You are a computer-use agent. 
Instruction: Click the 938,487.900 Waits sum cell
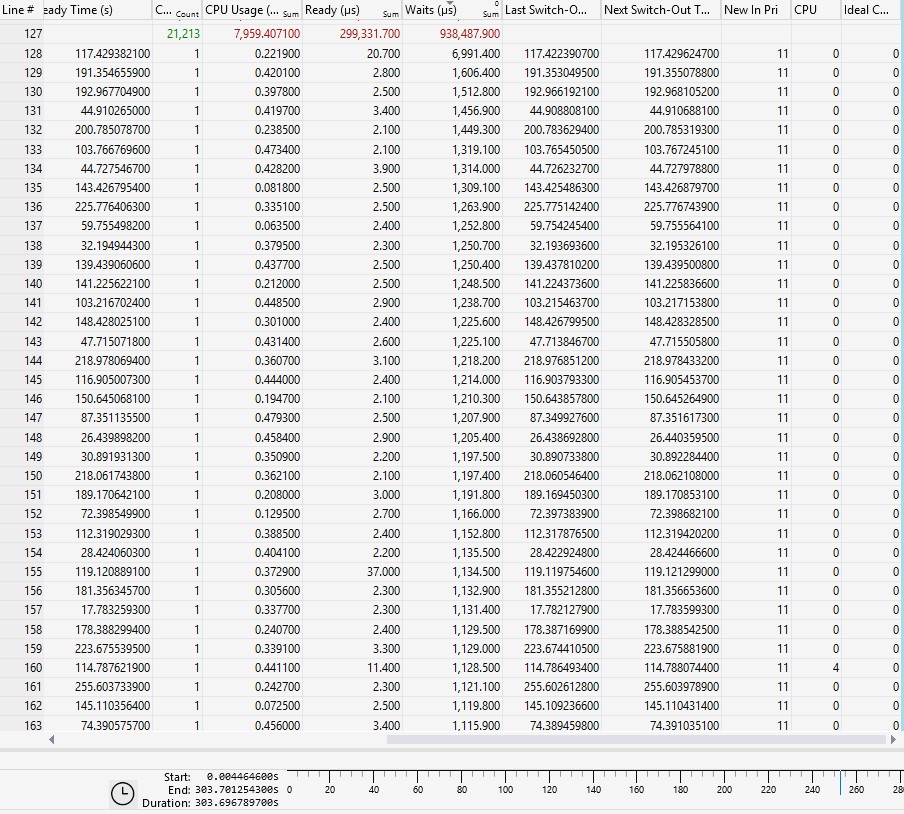[469, 33]
